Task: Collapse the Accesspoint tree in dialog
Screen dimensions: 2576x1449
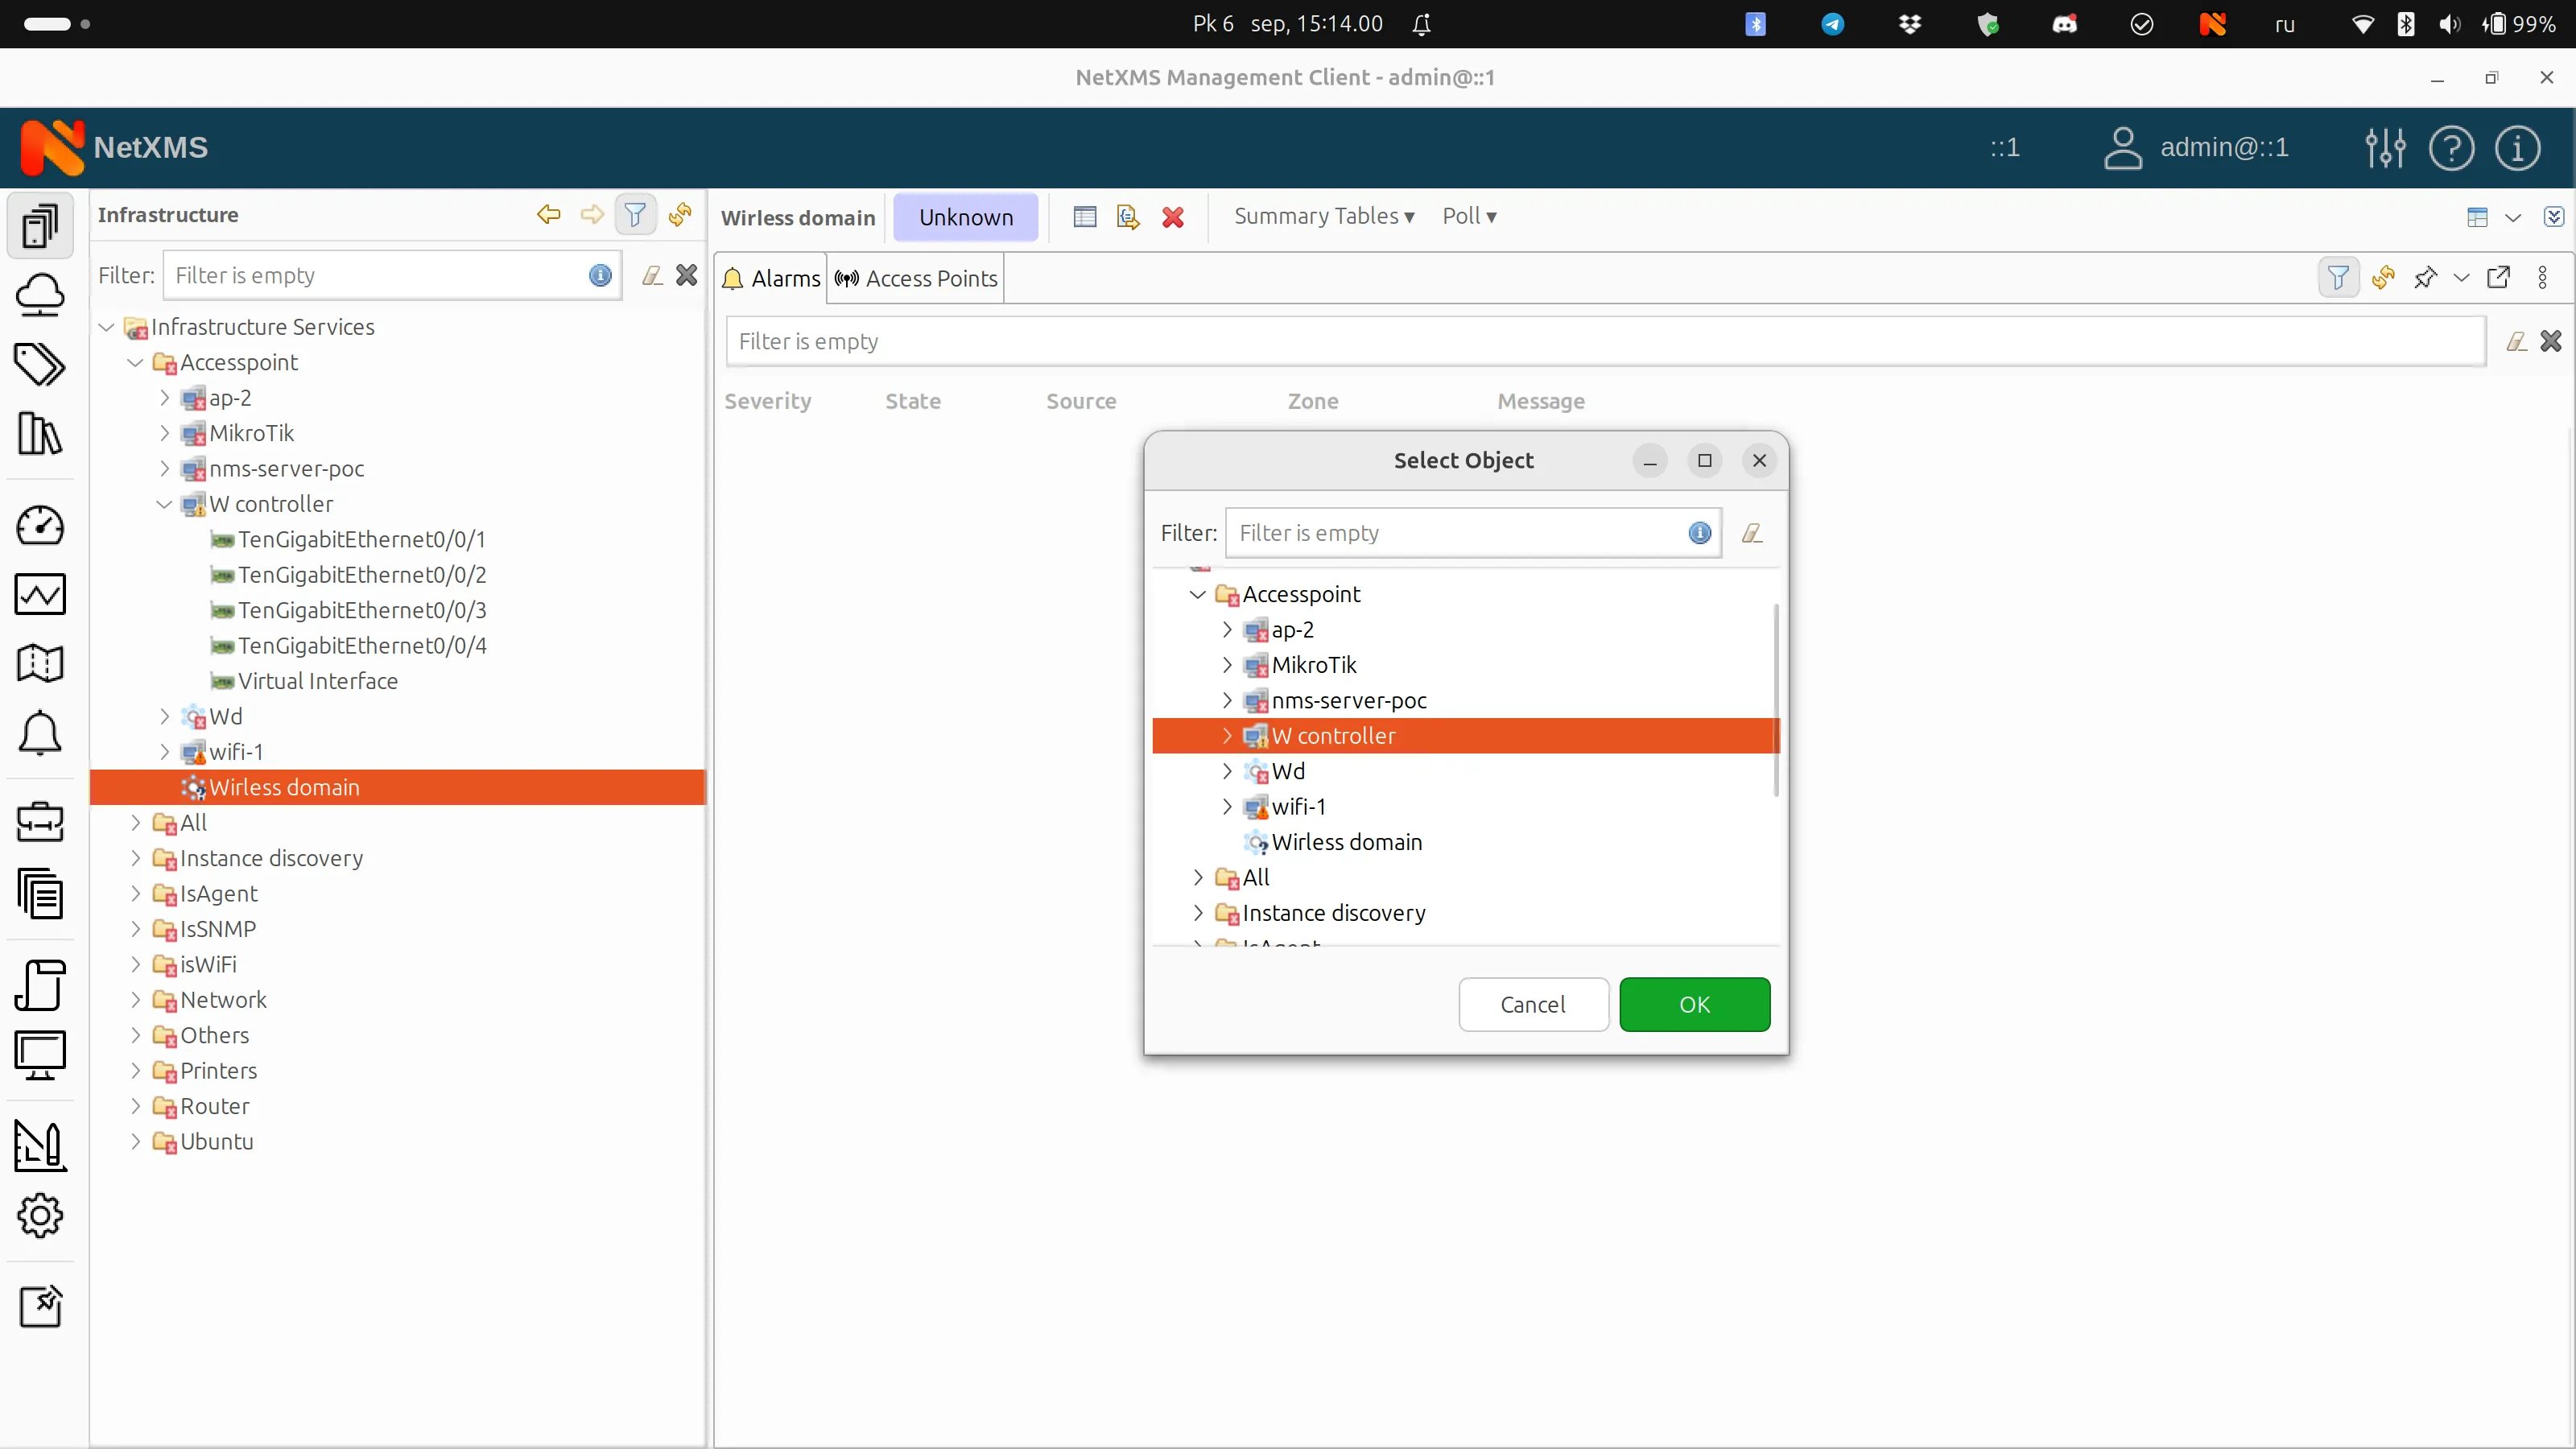Action: click(1197, 593)
